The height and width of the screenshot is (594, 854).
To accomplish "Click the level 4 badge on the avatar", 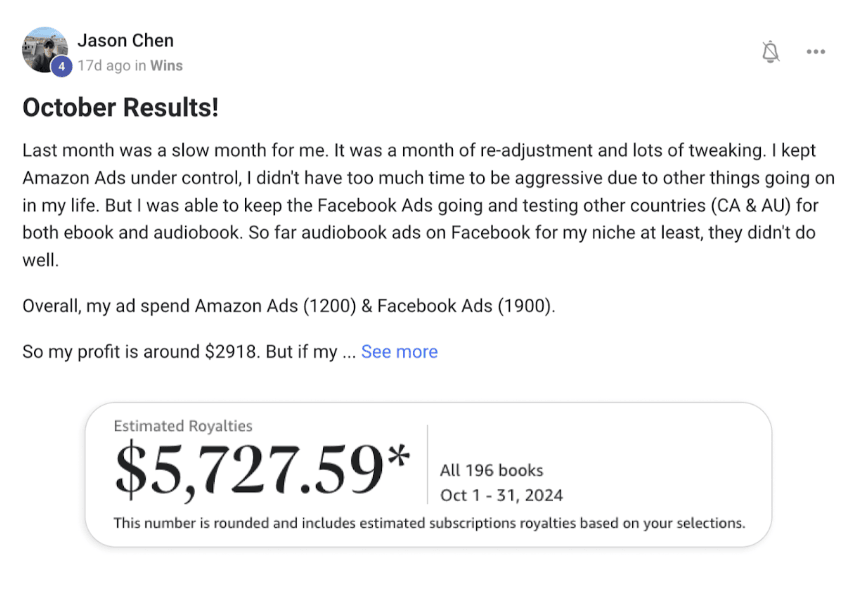I will pos(60,66).
